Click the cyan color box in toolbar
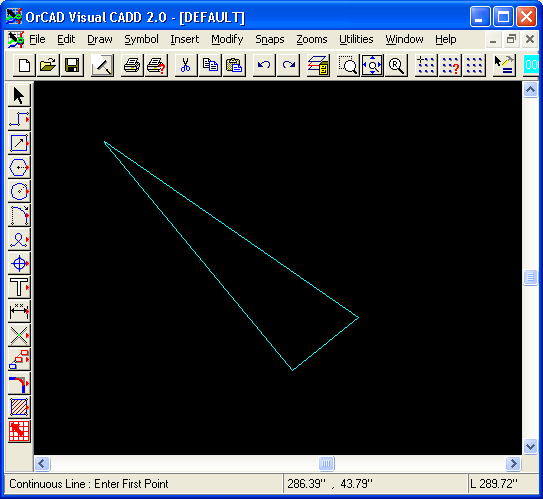The image size is (543, 499). (x=531, y=65)
